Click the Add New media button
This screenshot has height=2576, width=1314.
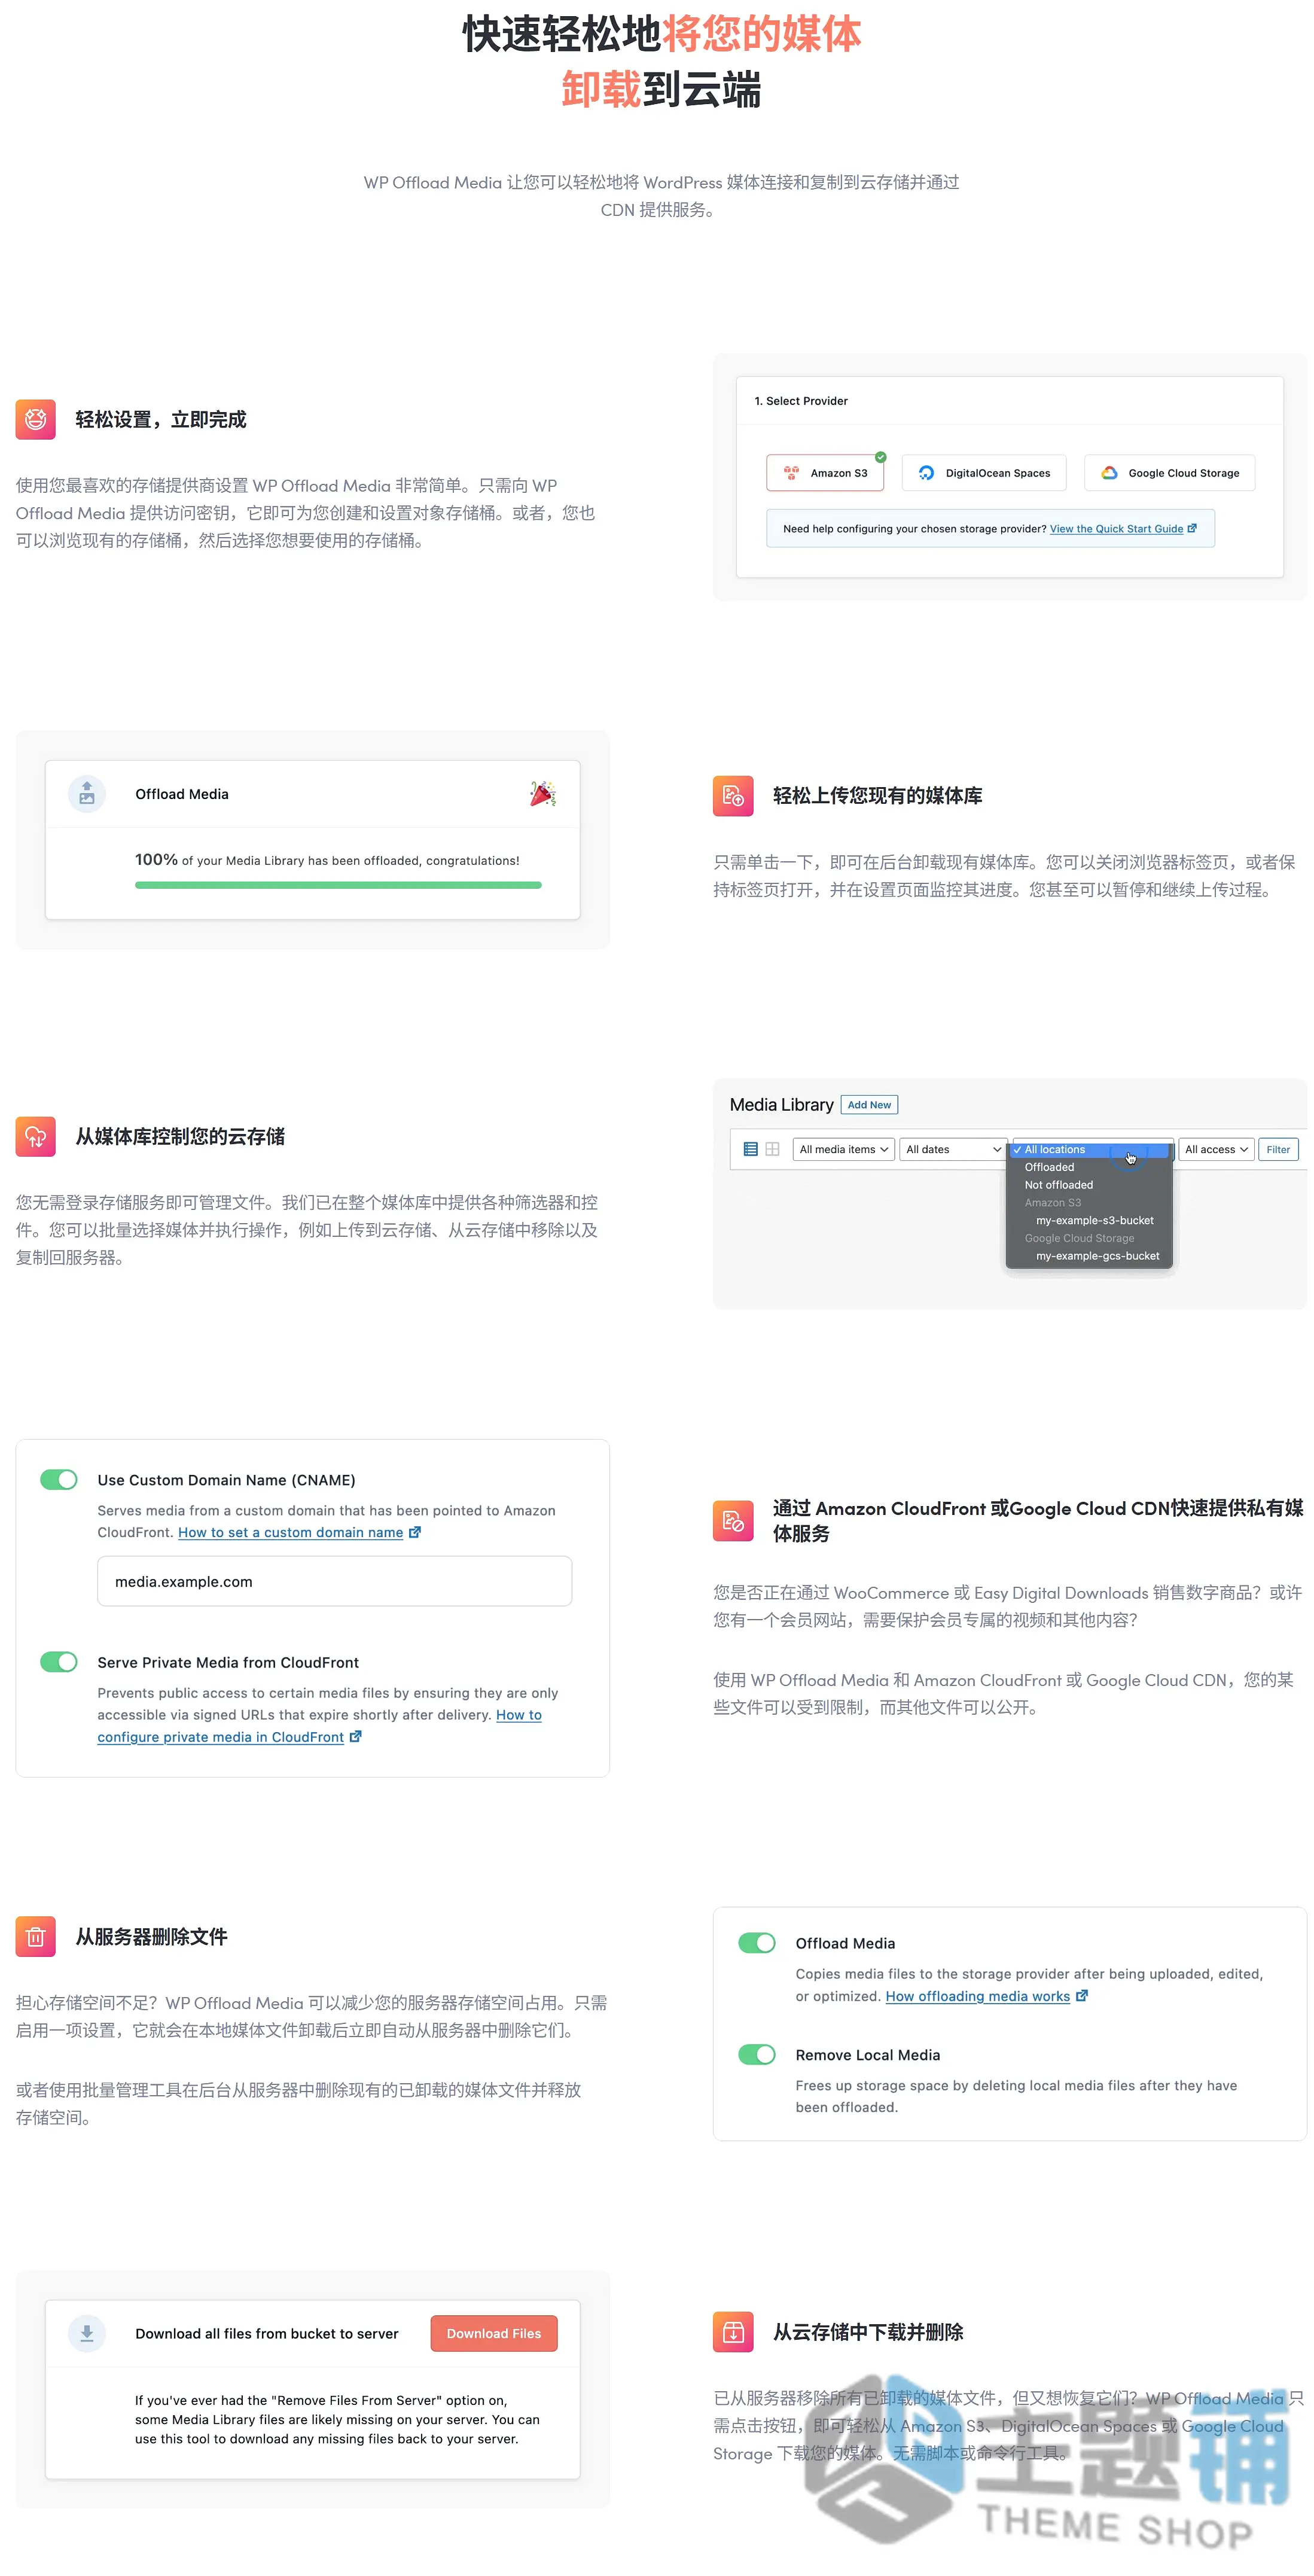point(869,1105)
